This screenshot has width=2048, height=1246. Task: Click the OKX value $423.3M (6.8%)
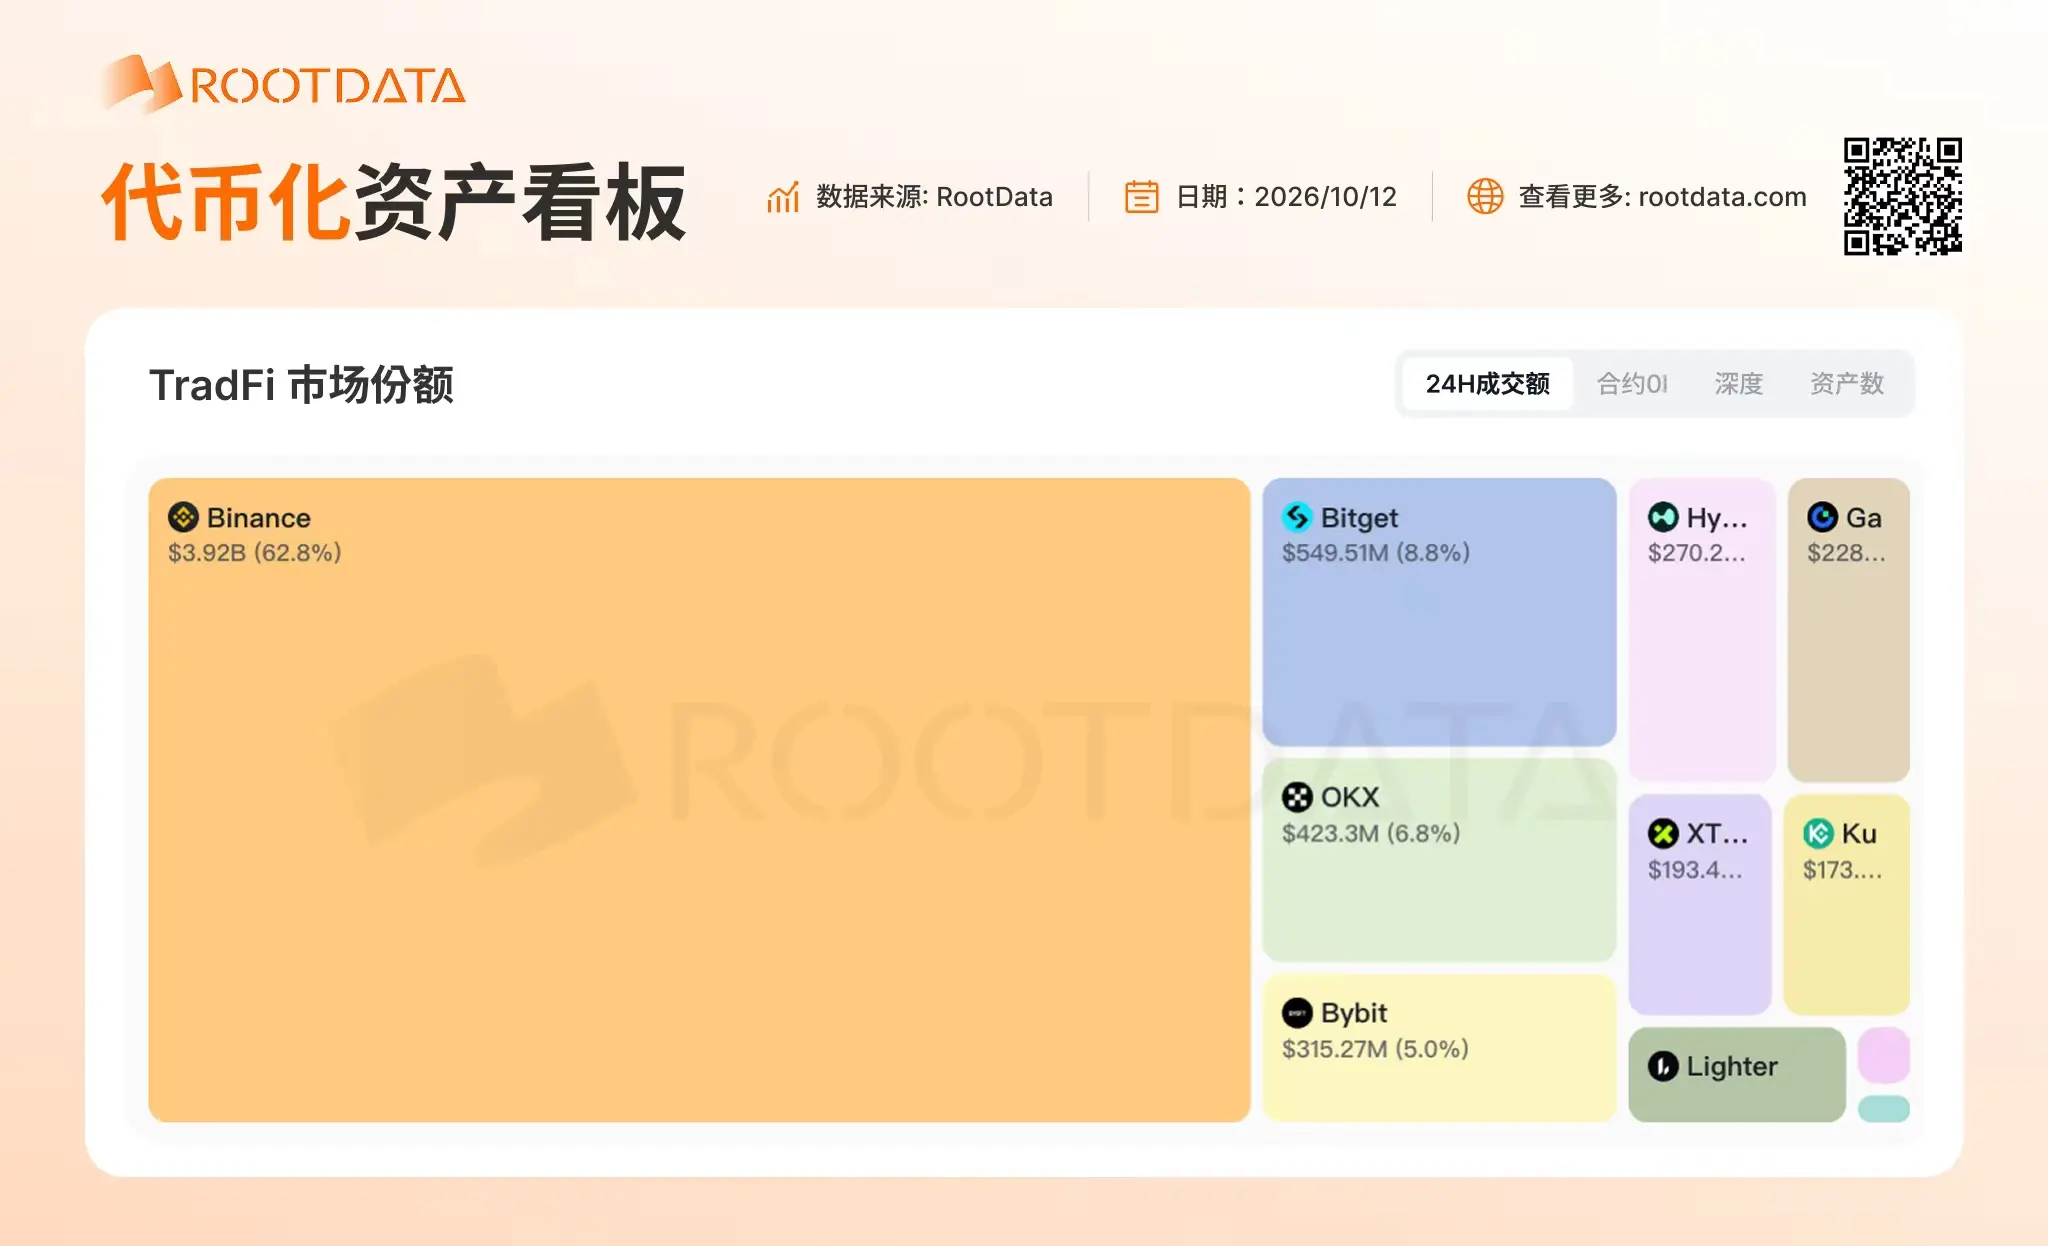pos(1371,833)
